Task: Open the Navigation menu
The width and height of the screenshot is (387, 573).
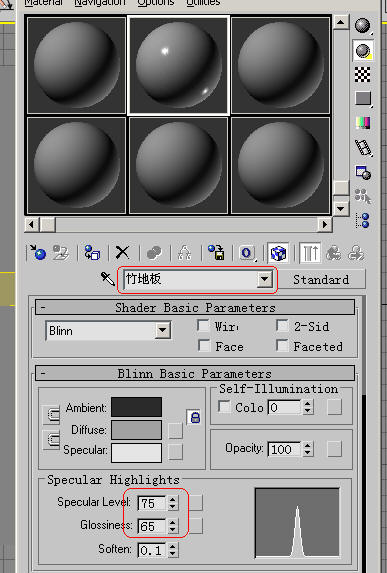Action: click(100, 3)
